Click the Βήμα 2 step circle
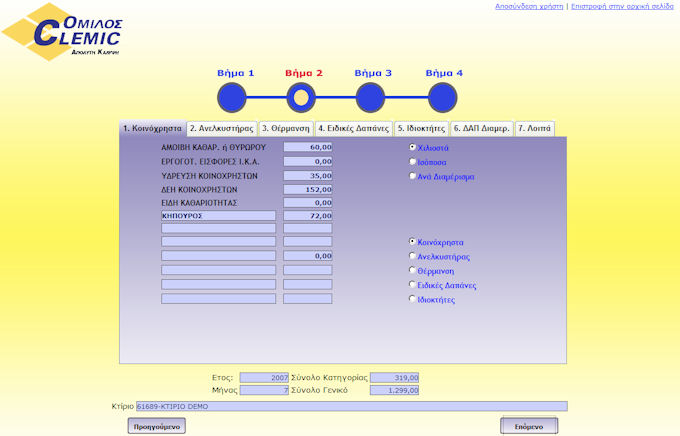 (300, 98)
